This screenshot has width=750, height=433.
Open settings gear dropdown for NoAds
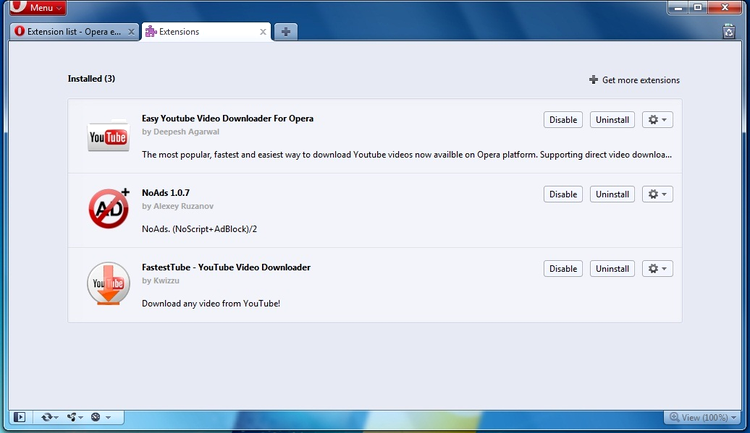click(657, 194)
